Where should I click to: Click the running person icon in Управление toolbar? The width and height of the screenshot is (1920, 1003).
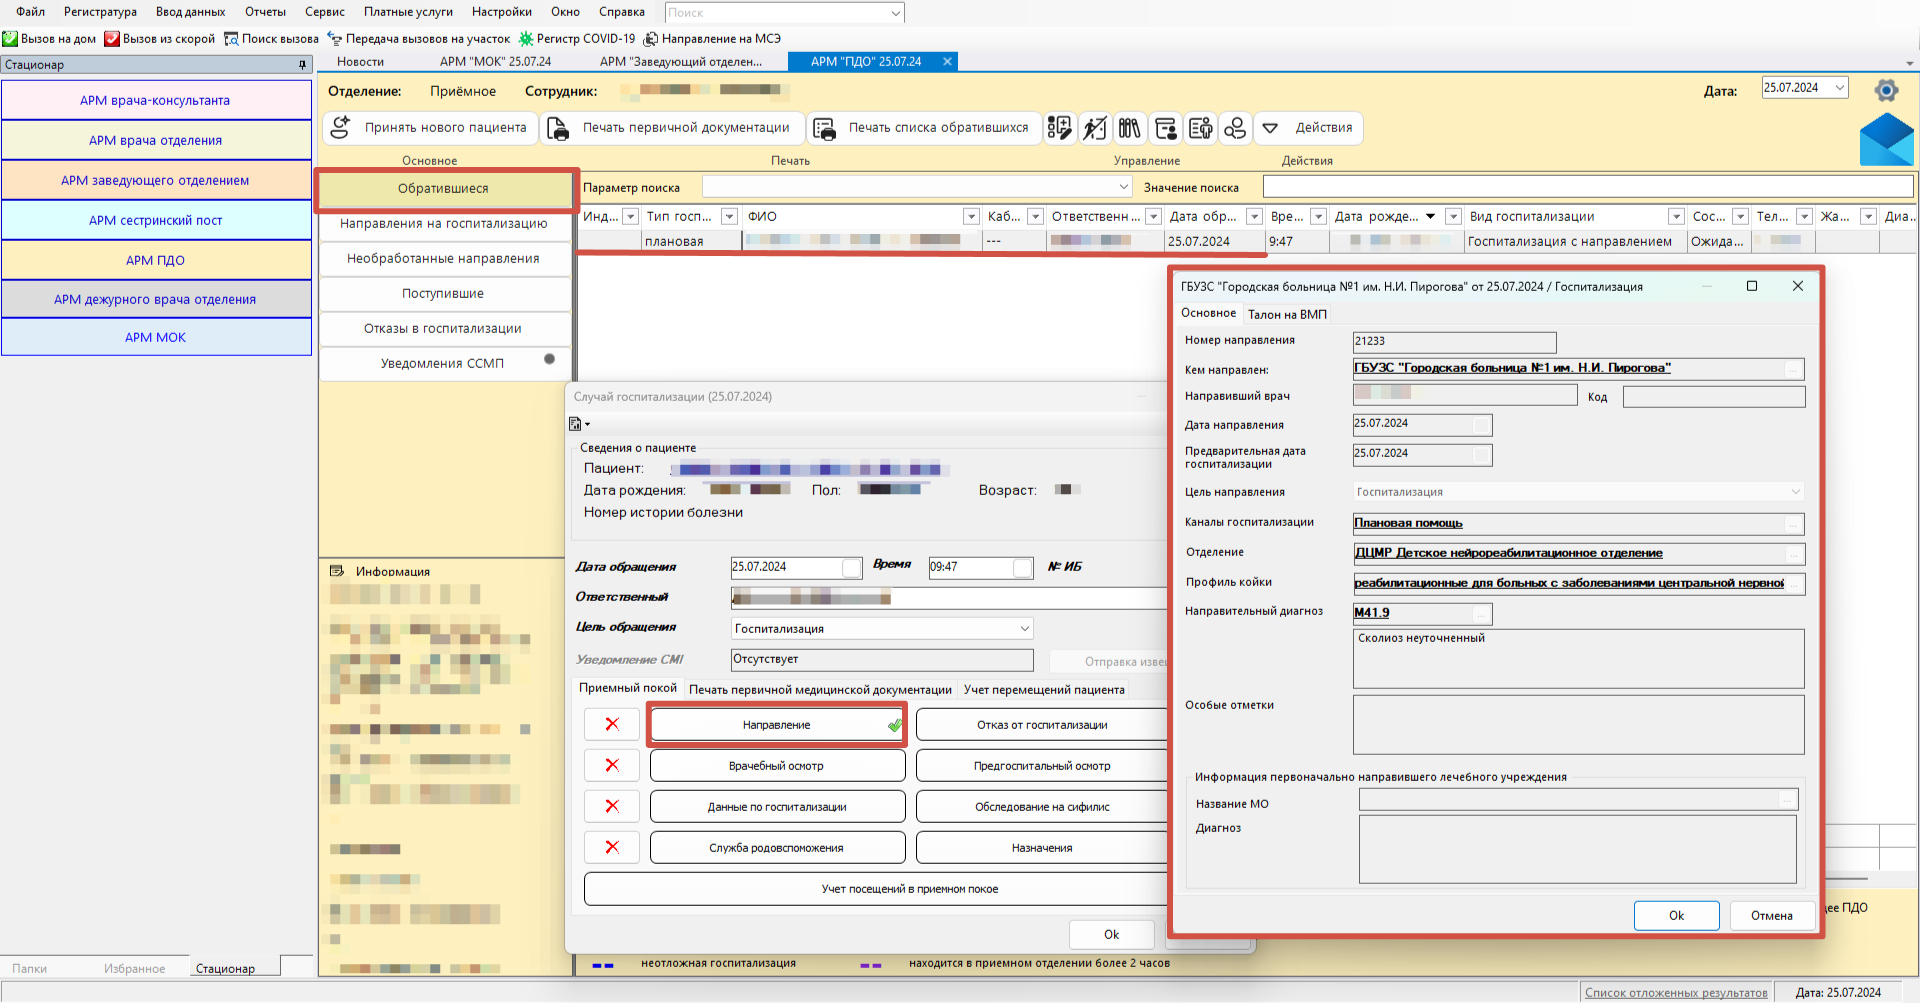click(1095, 128)
